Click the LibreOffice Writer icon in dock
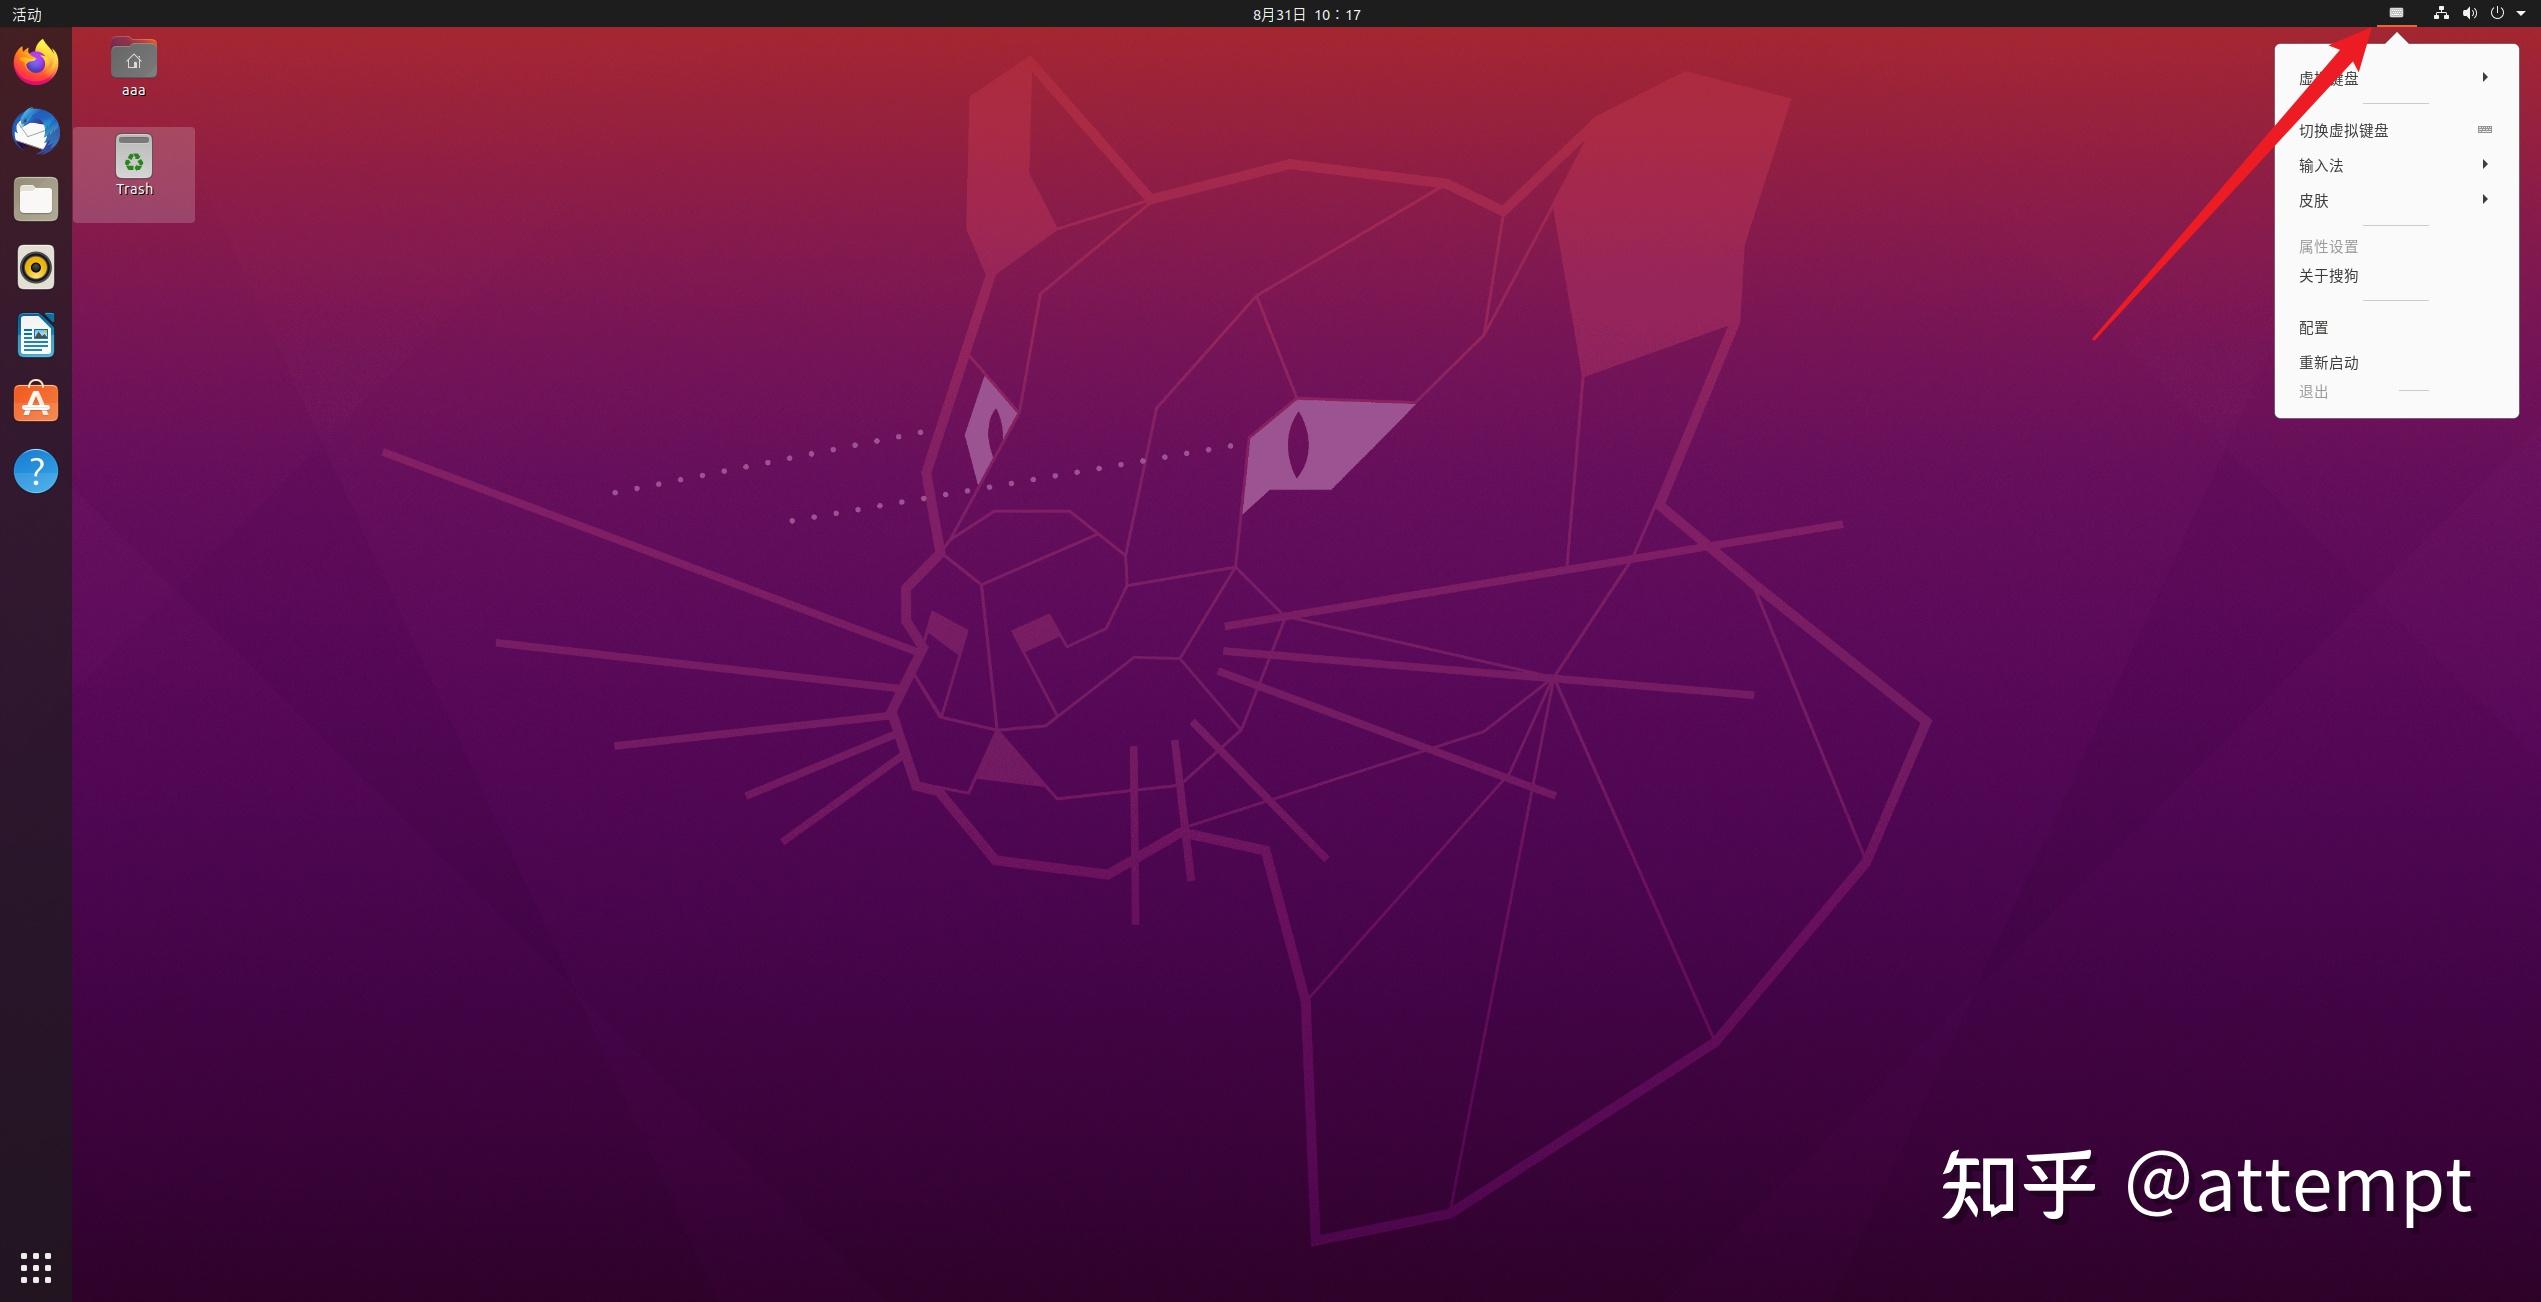 (35, 334)
